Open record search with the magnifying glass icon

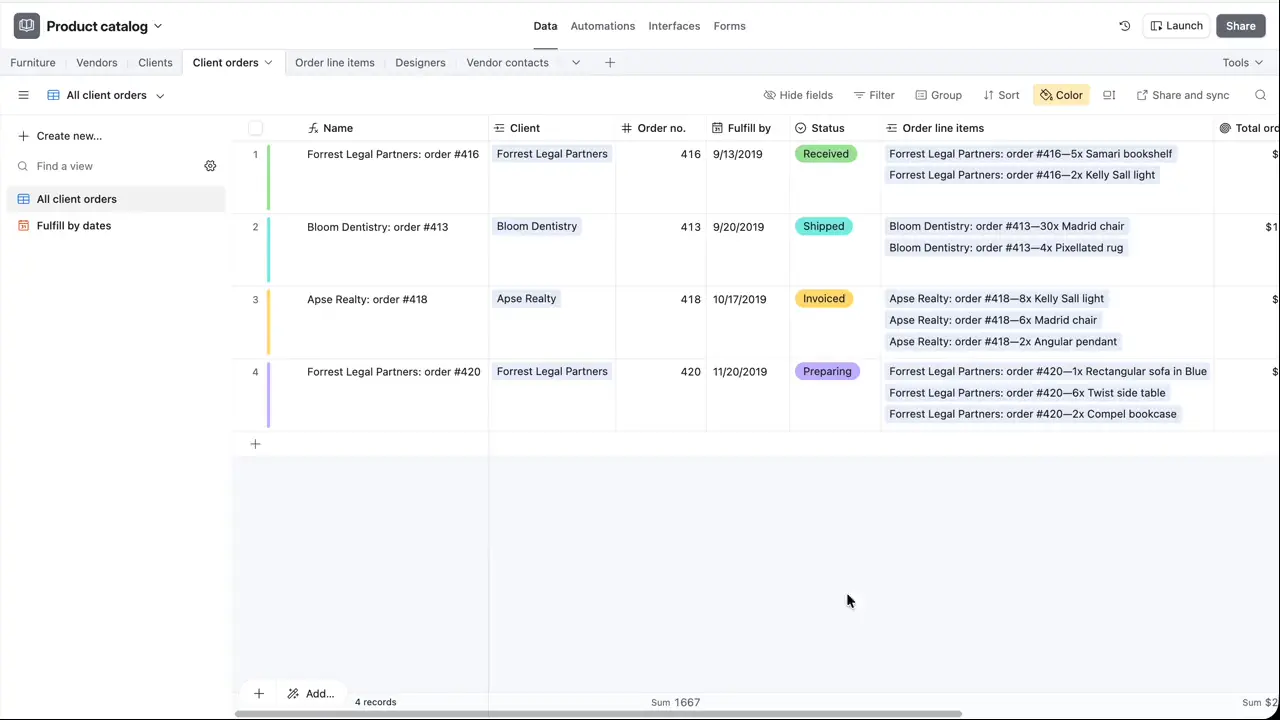pos(1260,94)
